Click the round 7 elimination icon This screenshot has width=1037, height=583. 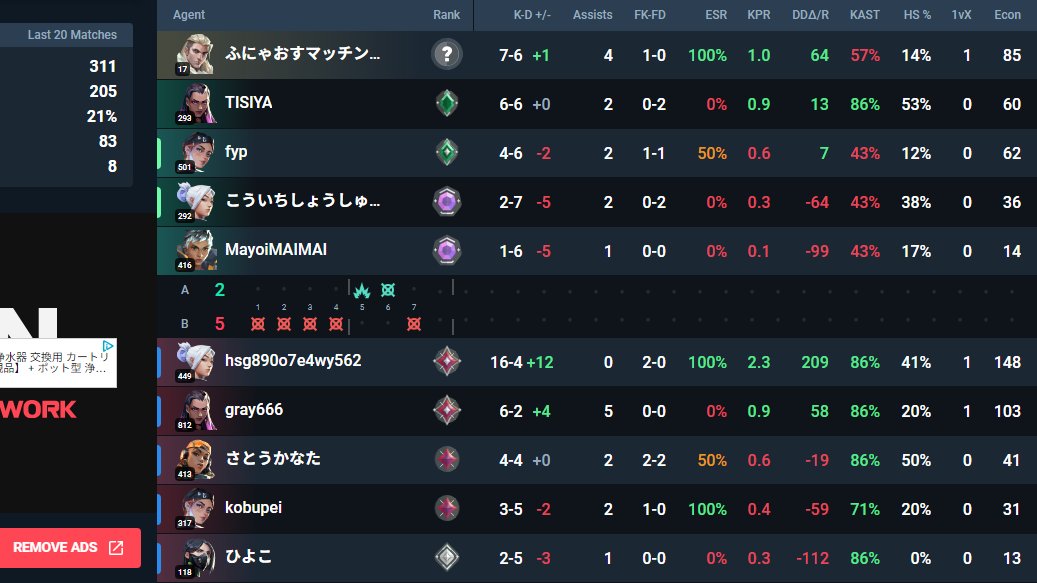click(414, 324)
